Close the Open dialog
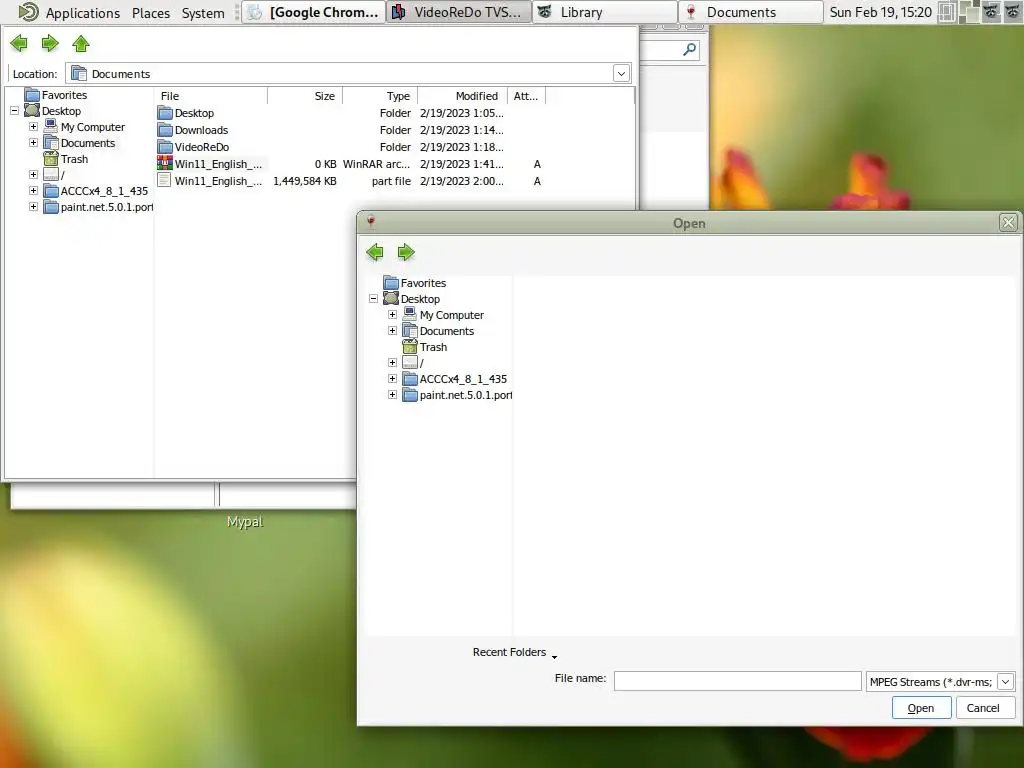 (x=1008, y=223)
